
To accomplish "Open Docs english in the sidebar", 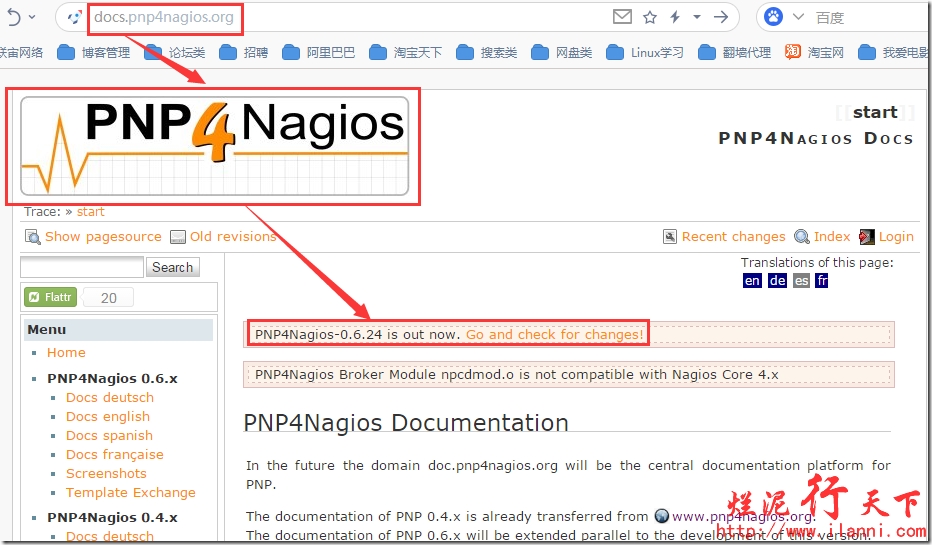I will [x=108, y=417].
